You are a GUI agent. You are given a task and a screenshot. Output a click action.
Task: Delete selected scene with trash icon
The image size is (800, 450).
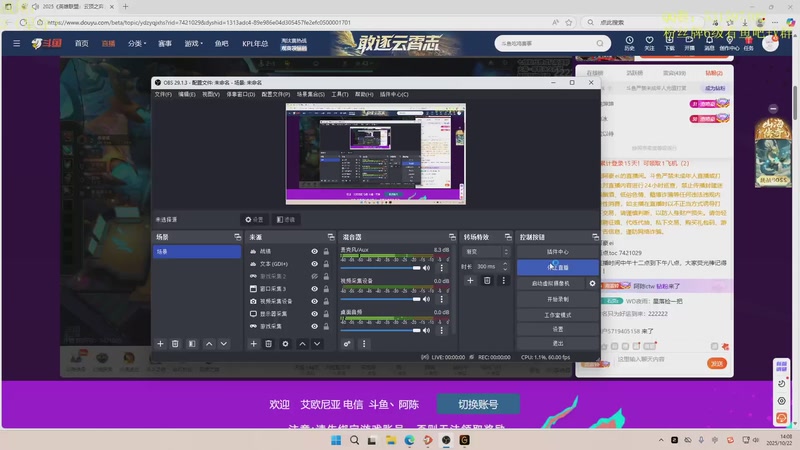[x=175, y=344]
